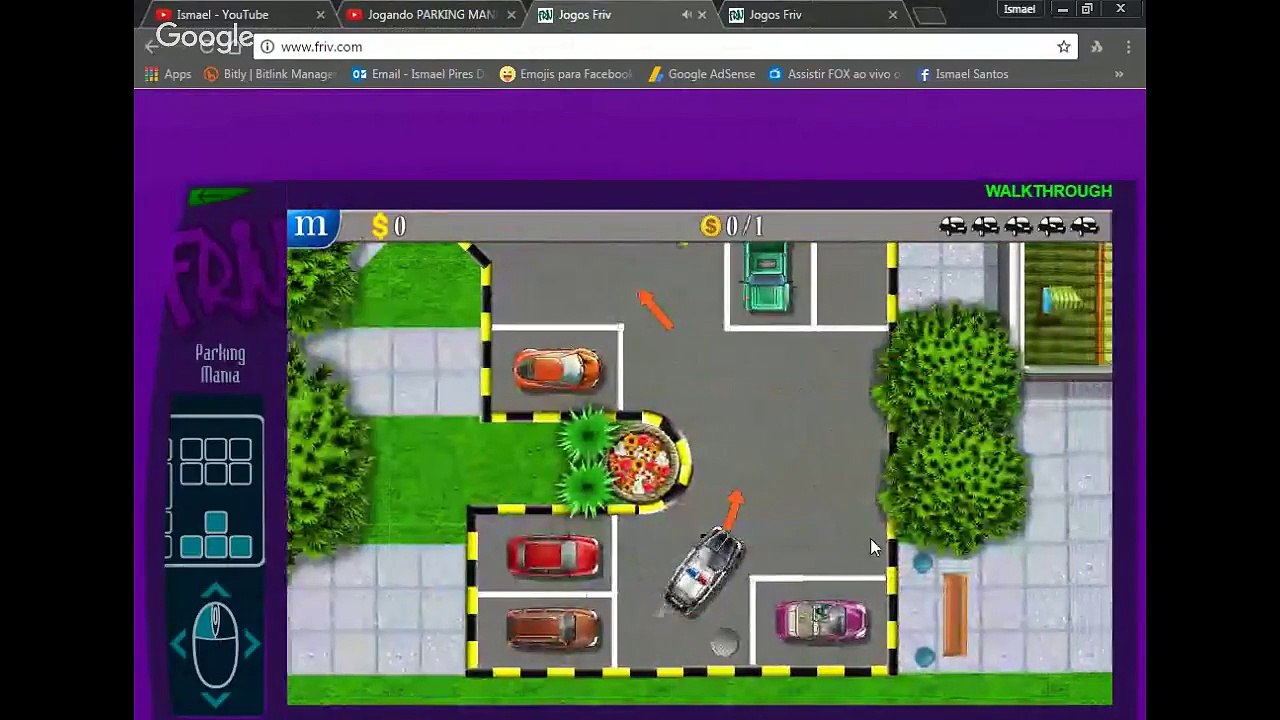Click the Ismael profile button

(1019, 9)
